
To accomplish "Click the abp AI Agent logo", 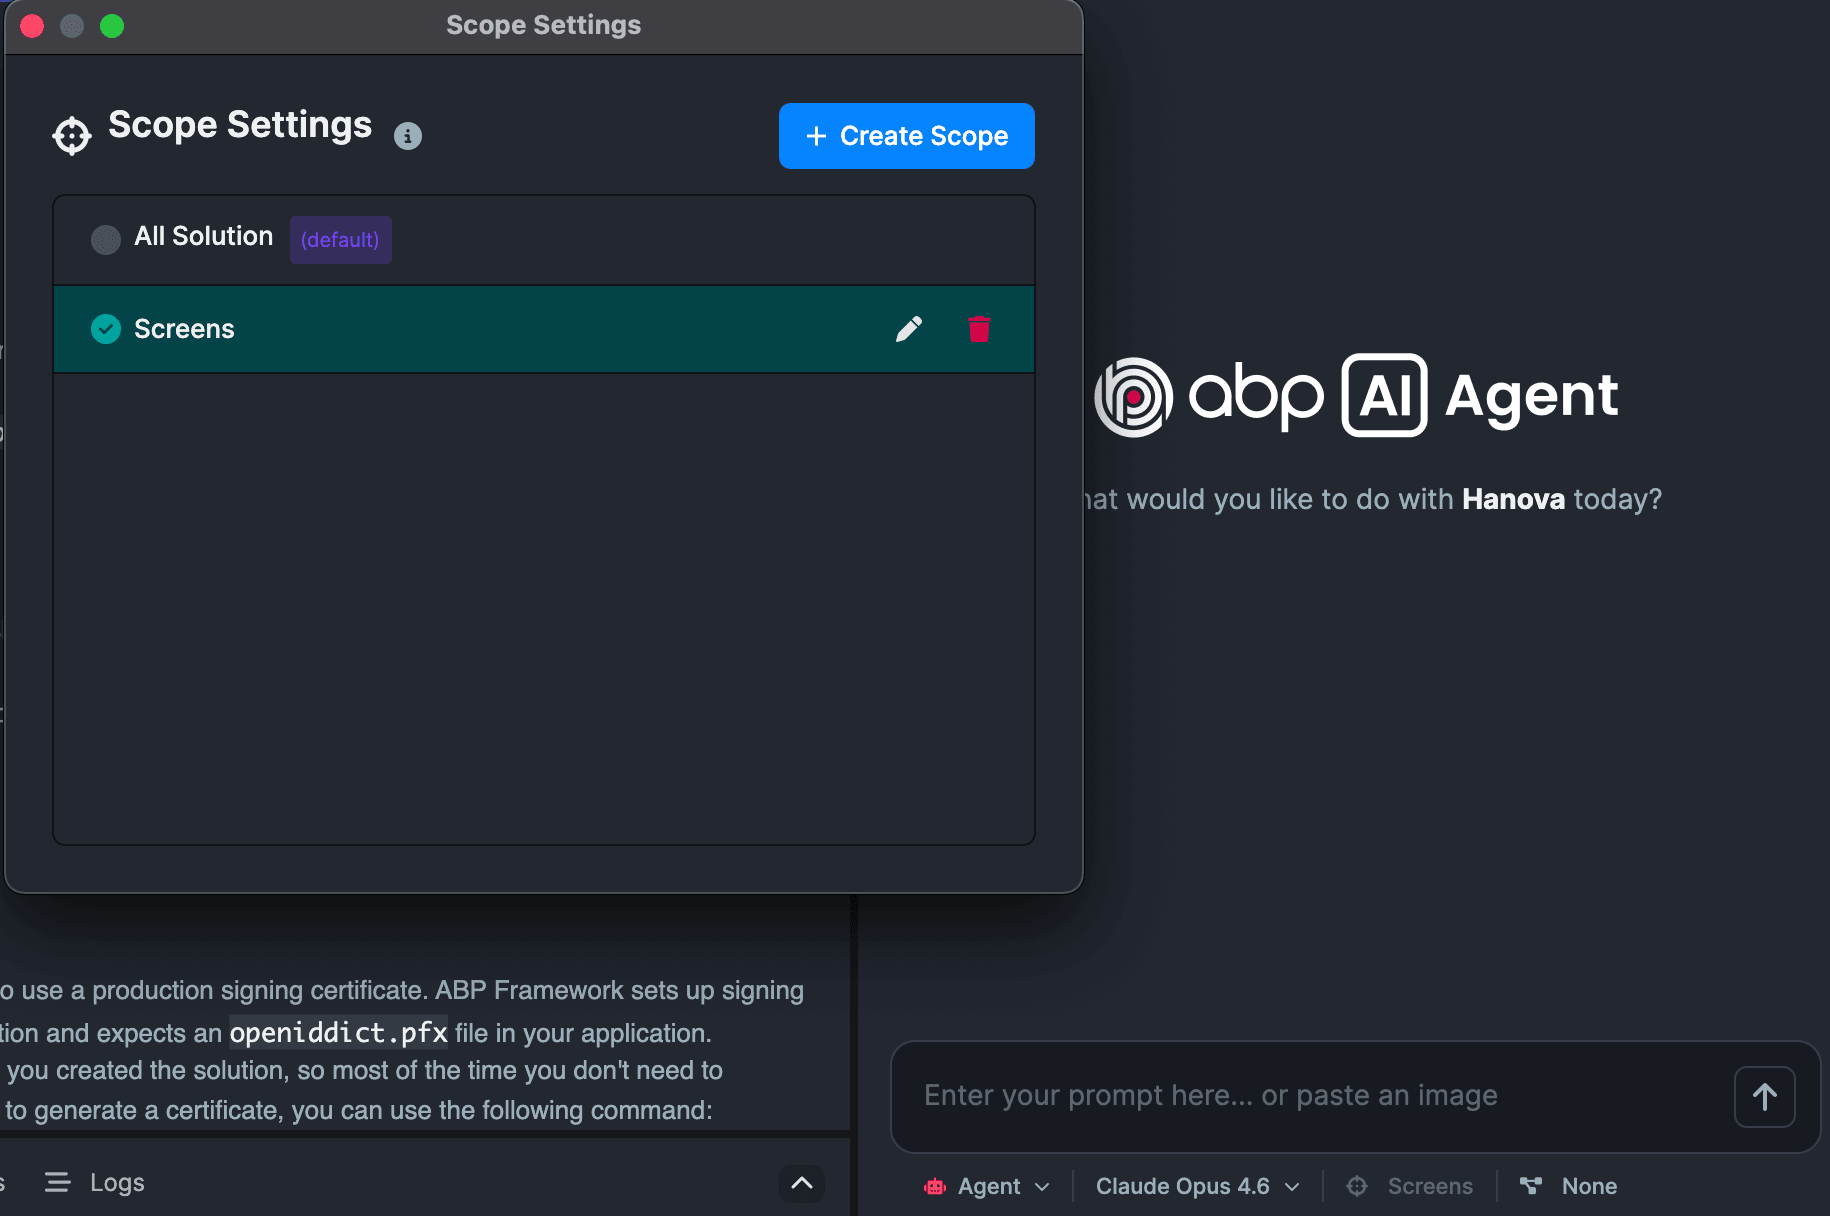I will [1356, 396].
